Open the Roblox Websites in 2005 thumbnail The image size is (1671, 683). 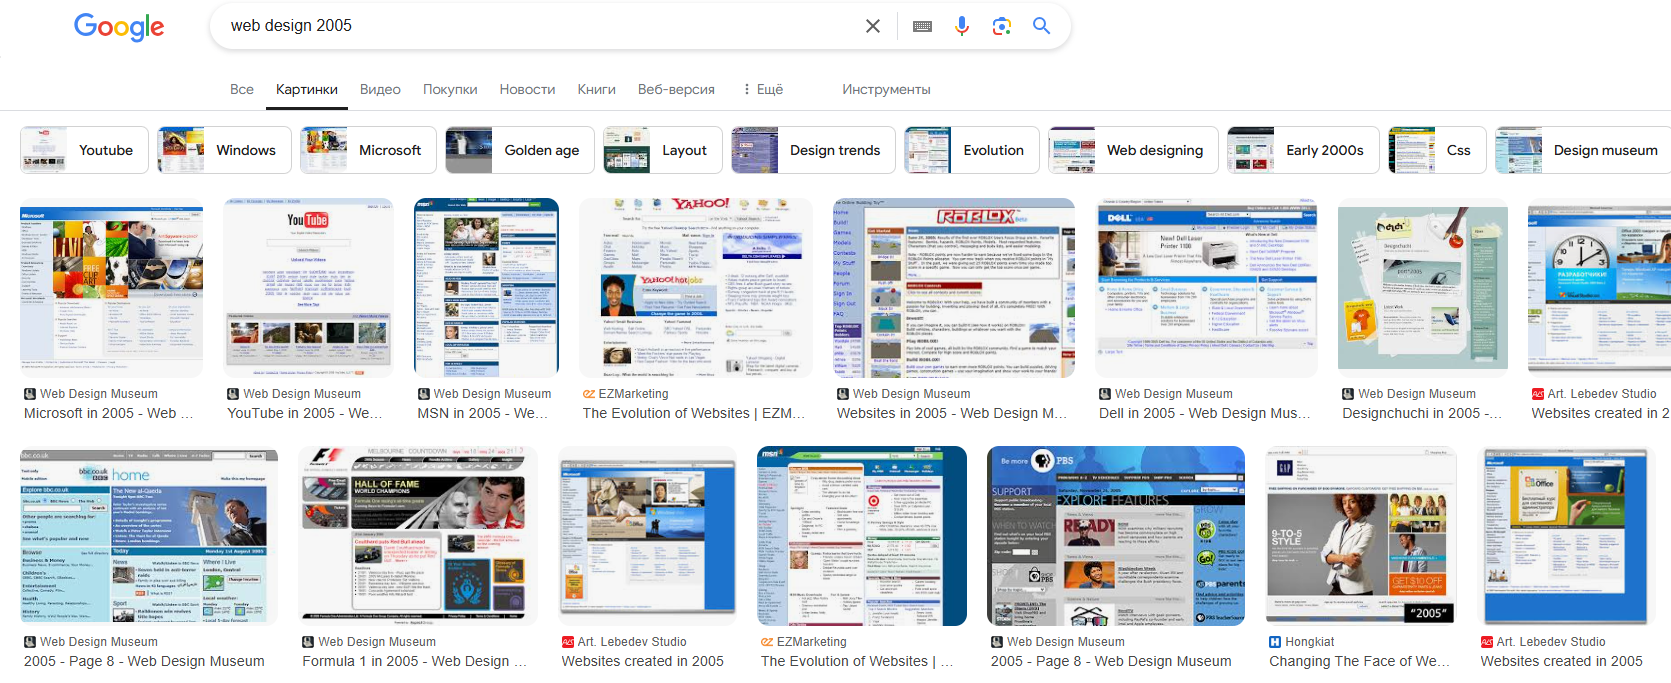click(954, 288)
